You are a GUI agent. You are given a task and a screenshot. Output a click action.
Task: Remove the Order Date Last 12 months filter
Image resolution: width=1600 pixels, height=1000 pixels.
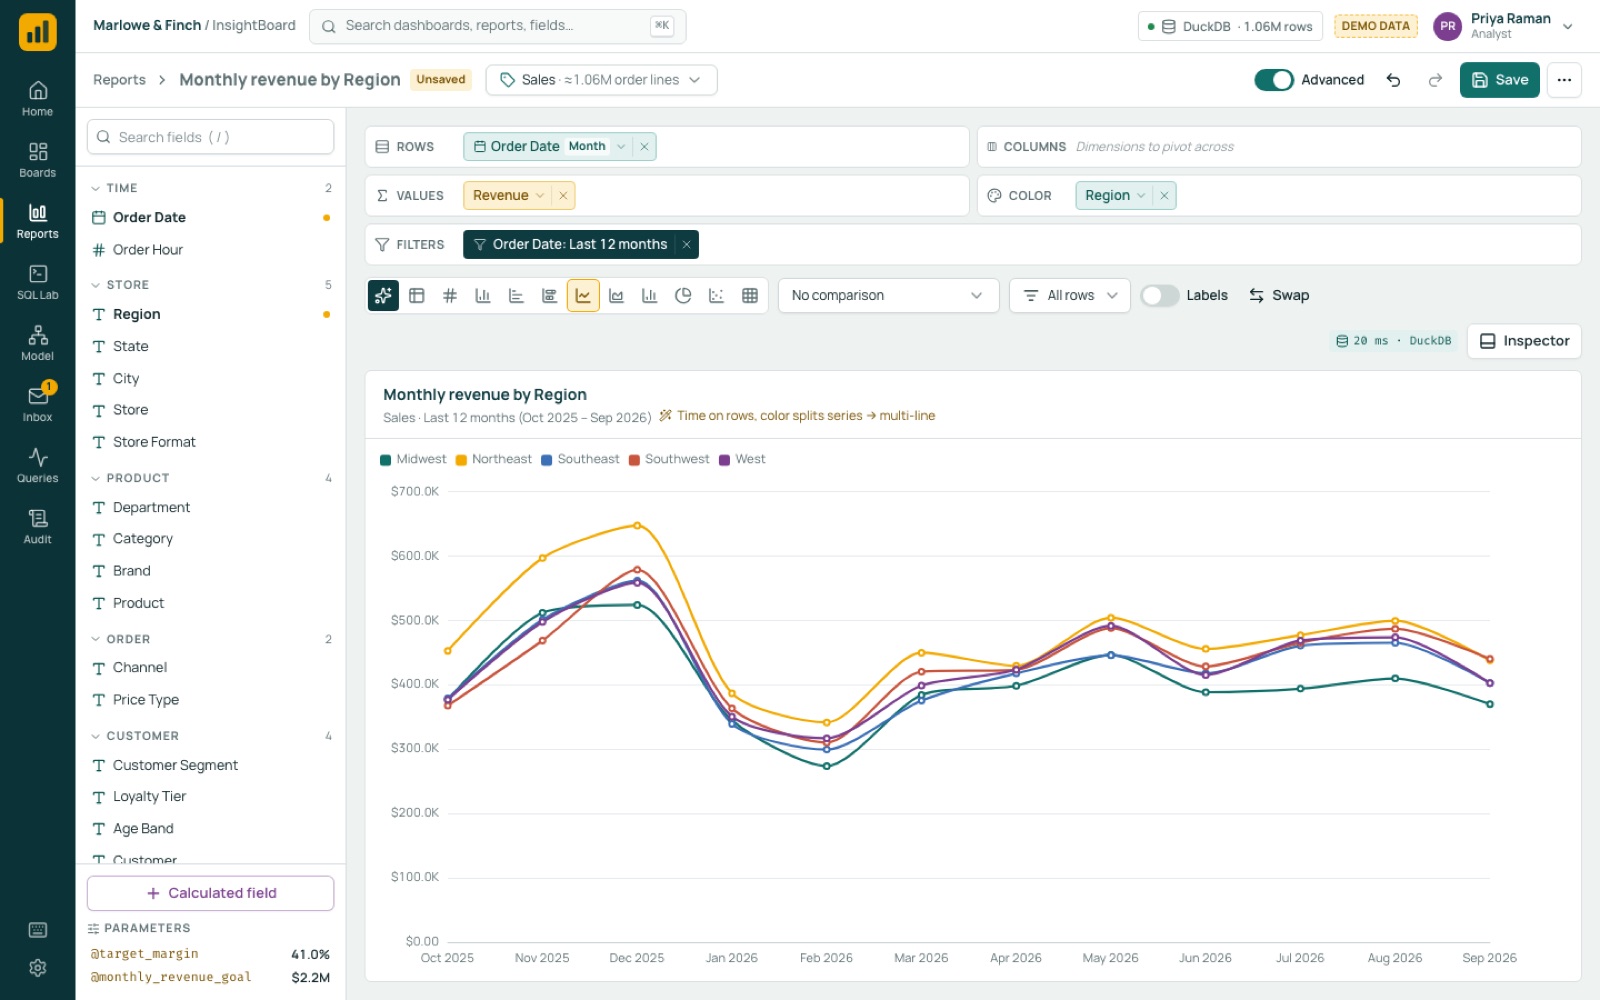[686, 245]
